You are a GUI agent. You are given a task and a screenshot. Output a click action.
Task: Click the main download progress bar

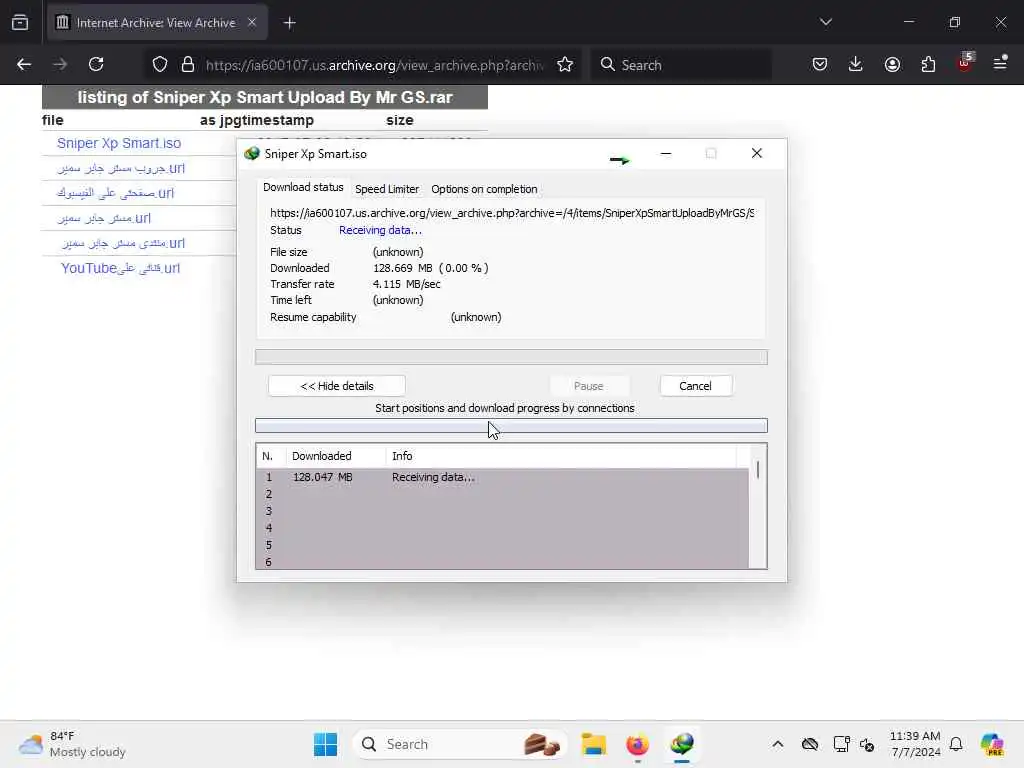(511, 357)
